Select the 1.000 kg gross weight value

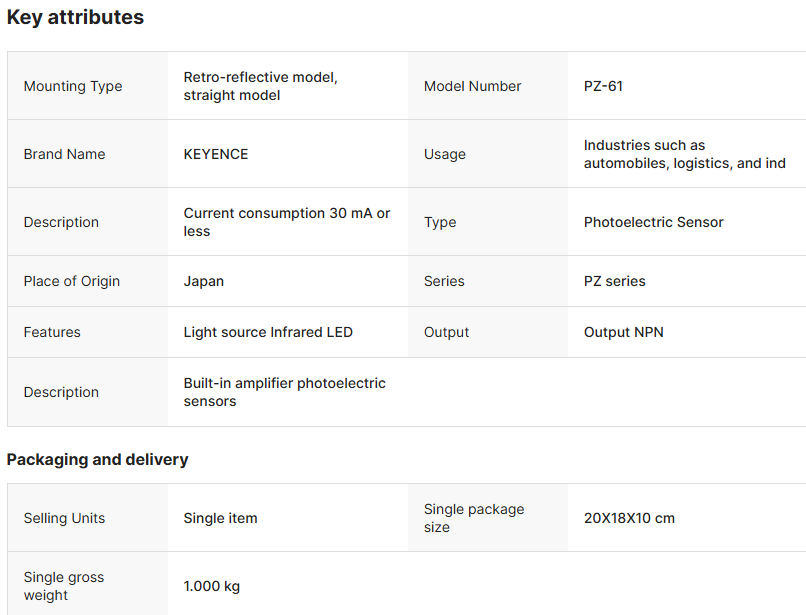click(x=211, y=586)
